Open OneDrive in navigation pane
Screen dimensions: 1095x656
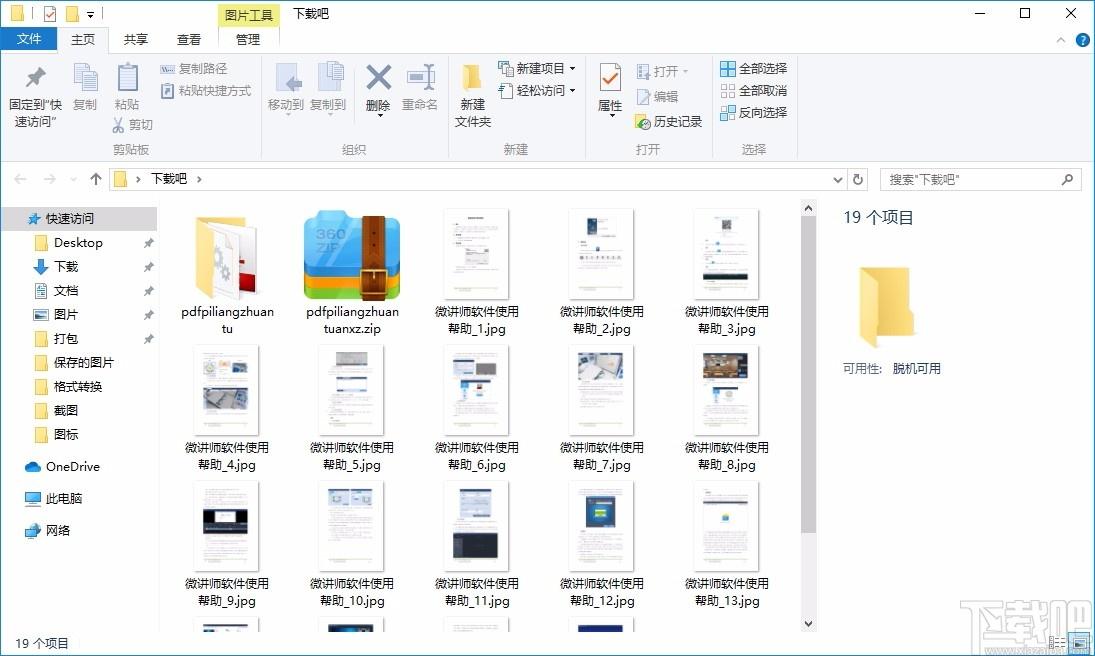63,467
